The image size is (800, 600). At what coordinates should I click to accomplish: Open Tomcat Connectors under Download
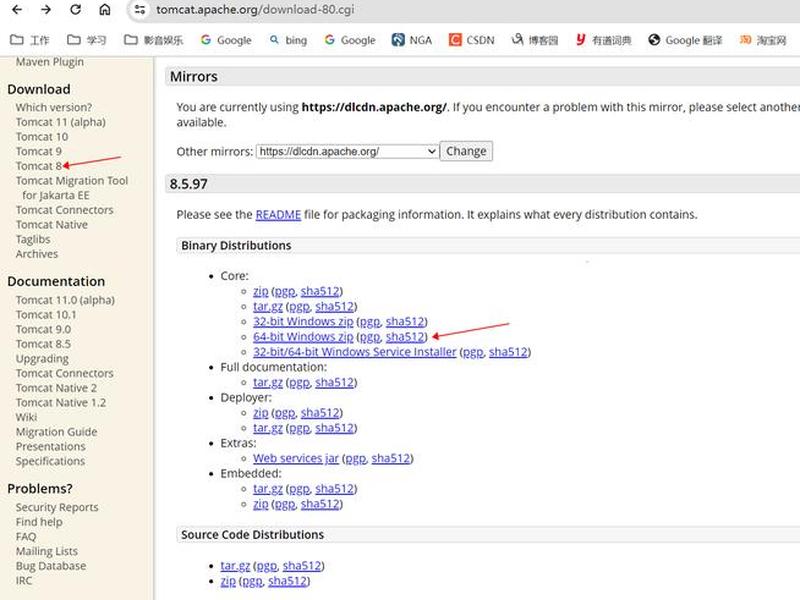point(64,210)
